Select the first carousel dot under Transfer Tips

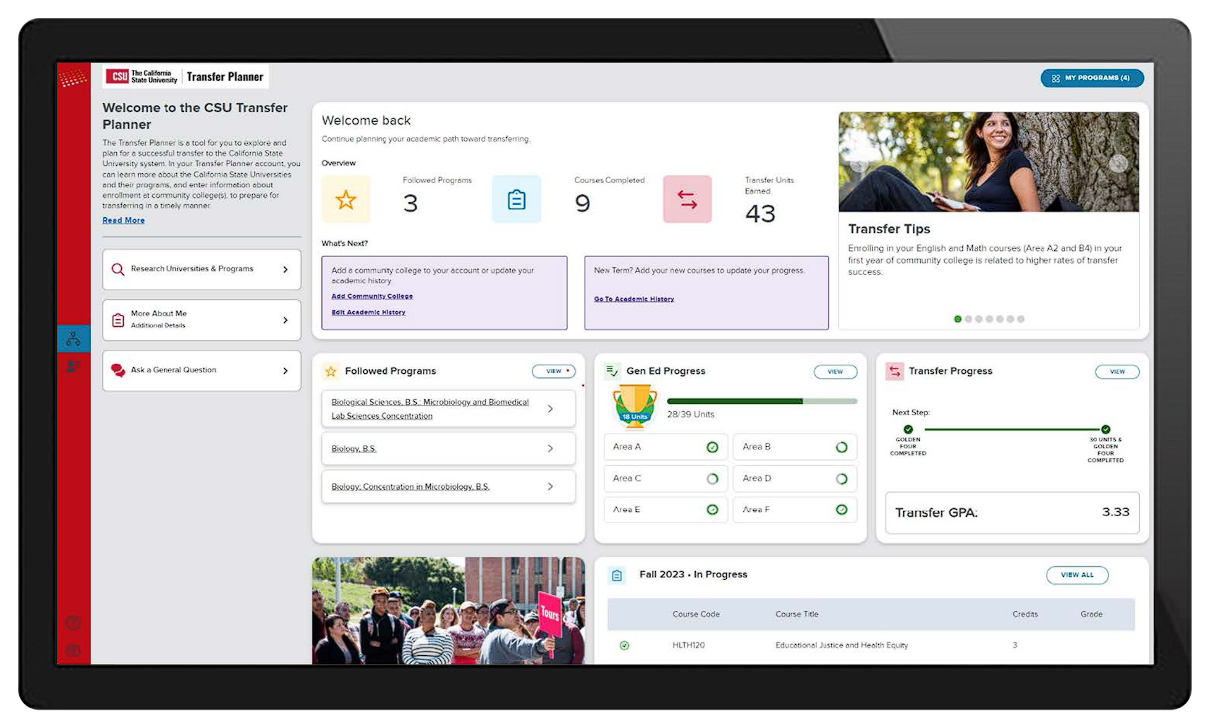[957, 319]
